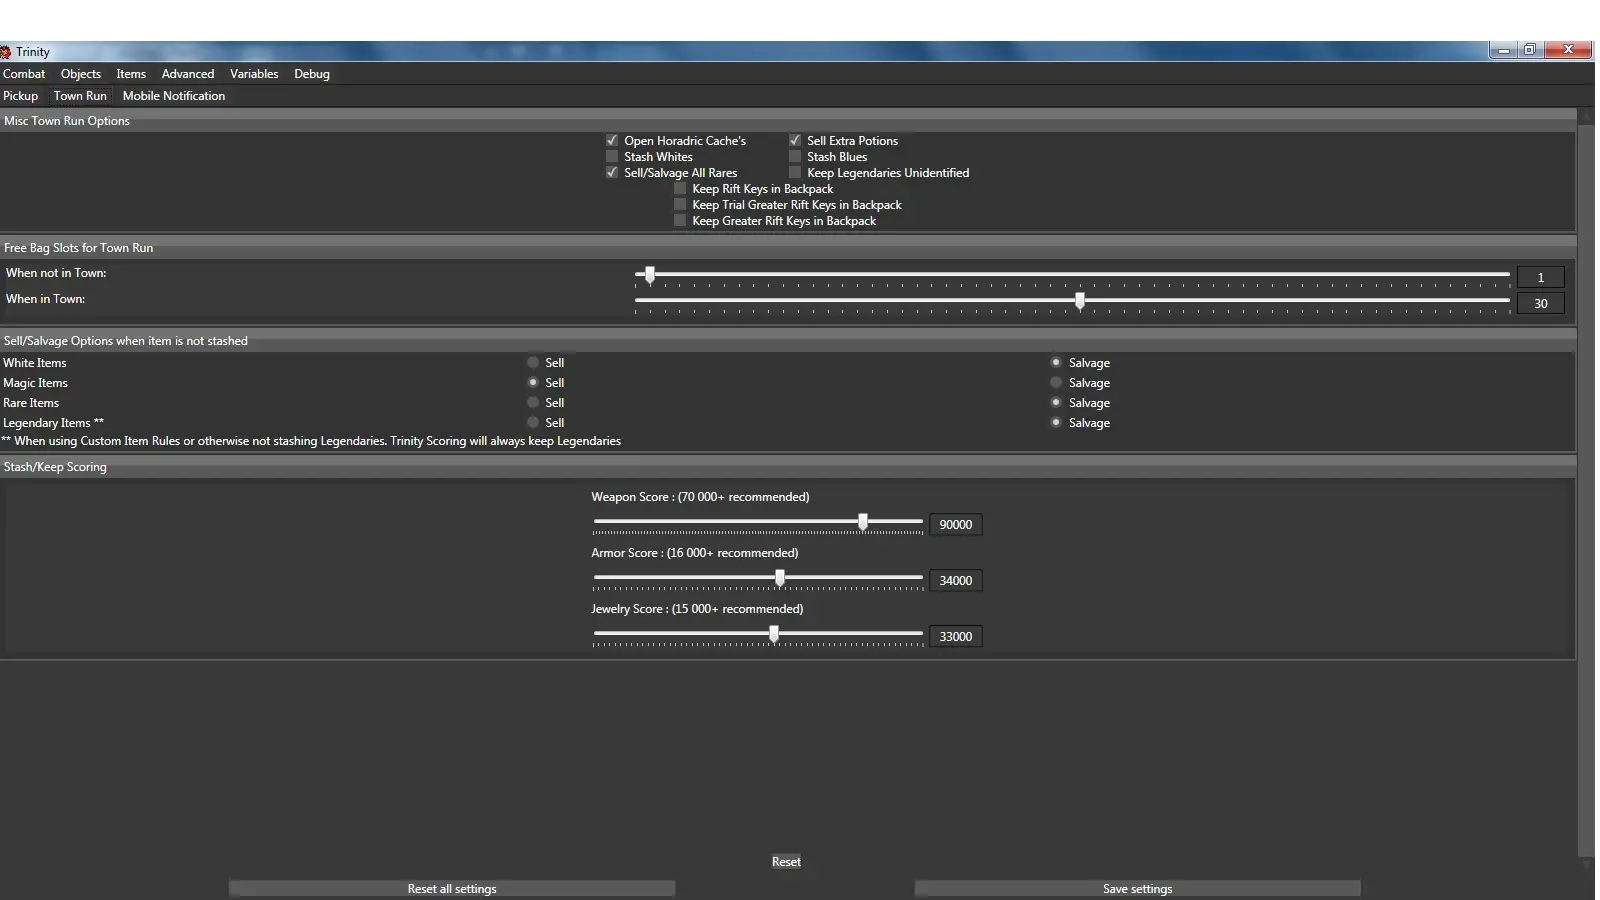Click the When not in Town value field
The width and height of the screenshot is (1600, 900).
point(1540,277)
